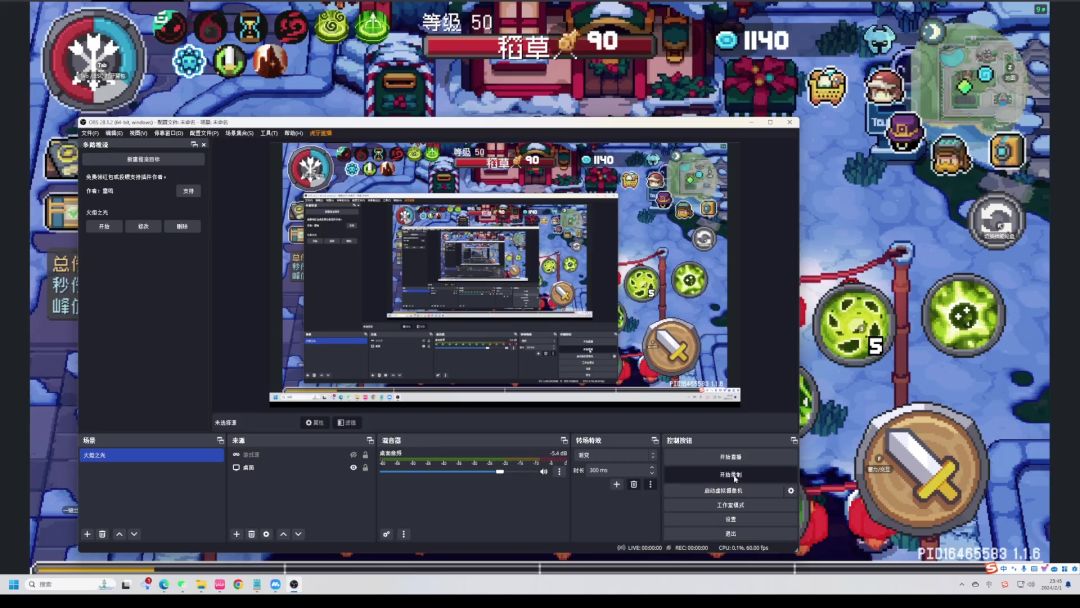Toggle lock for the 桌面 source

point(365,468)
